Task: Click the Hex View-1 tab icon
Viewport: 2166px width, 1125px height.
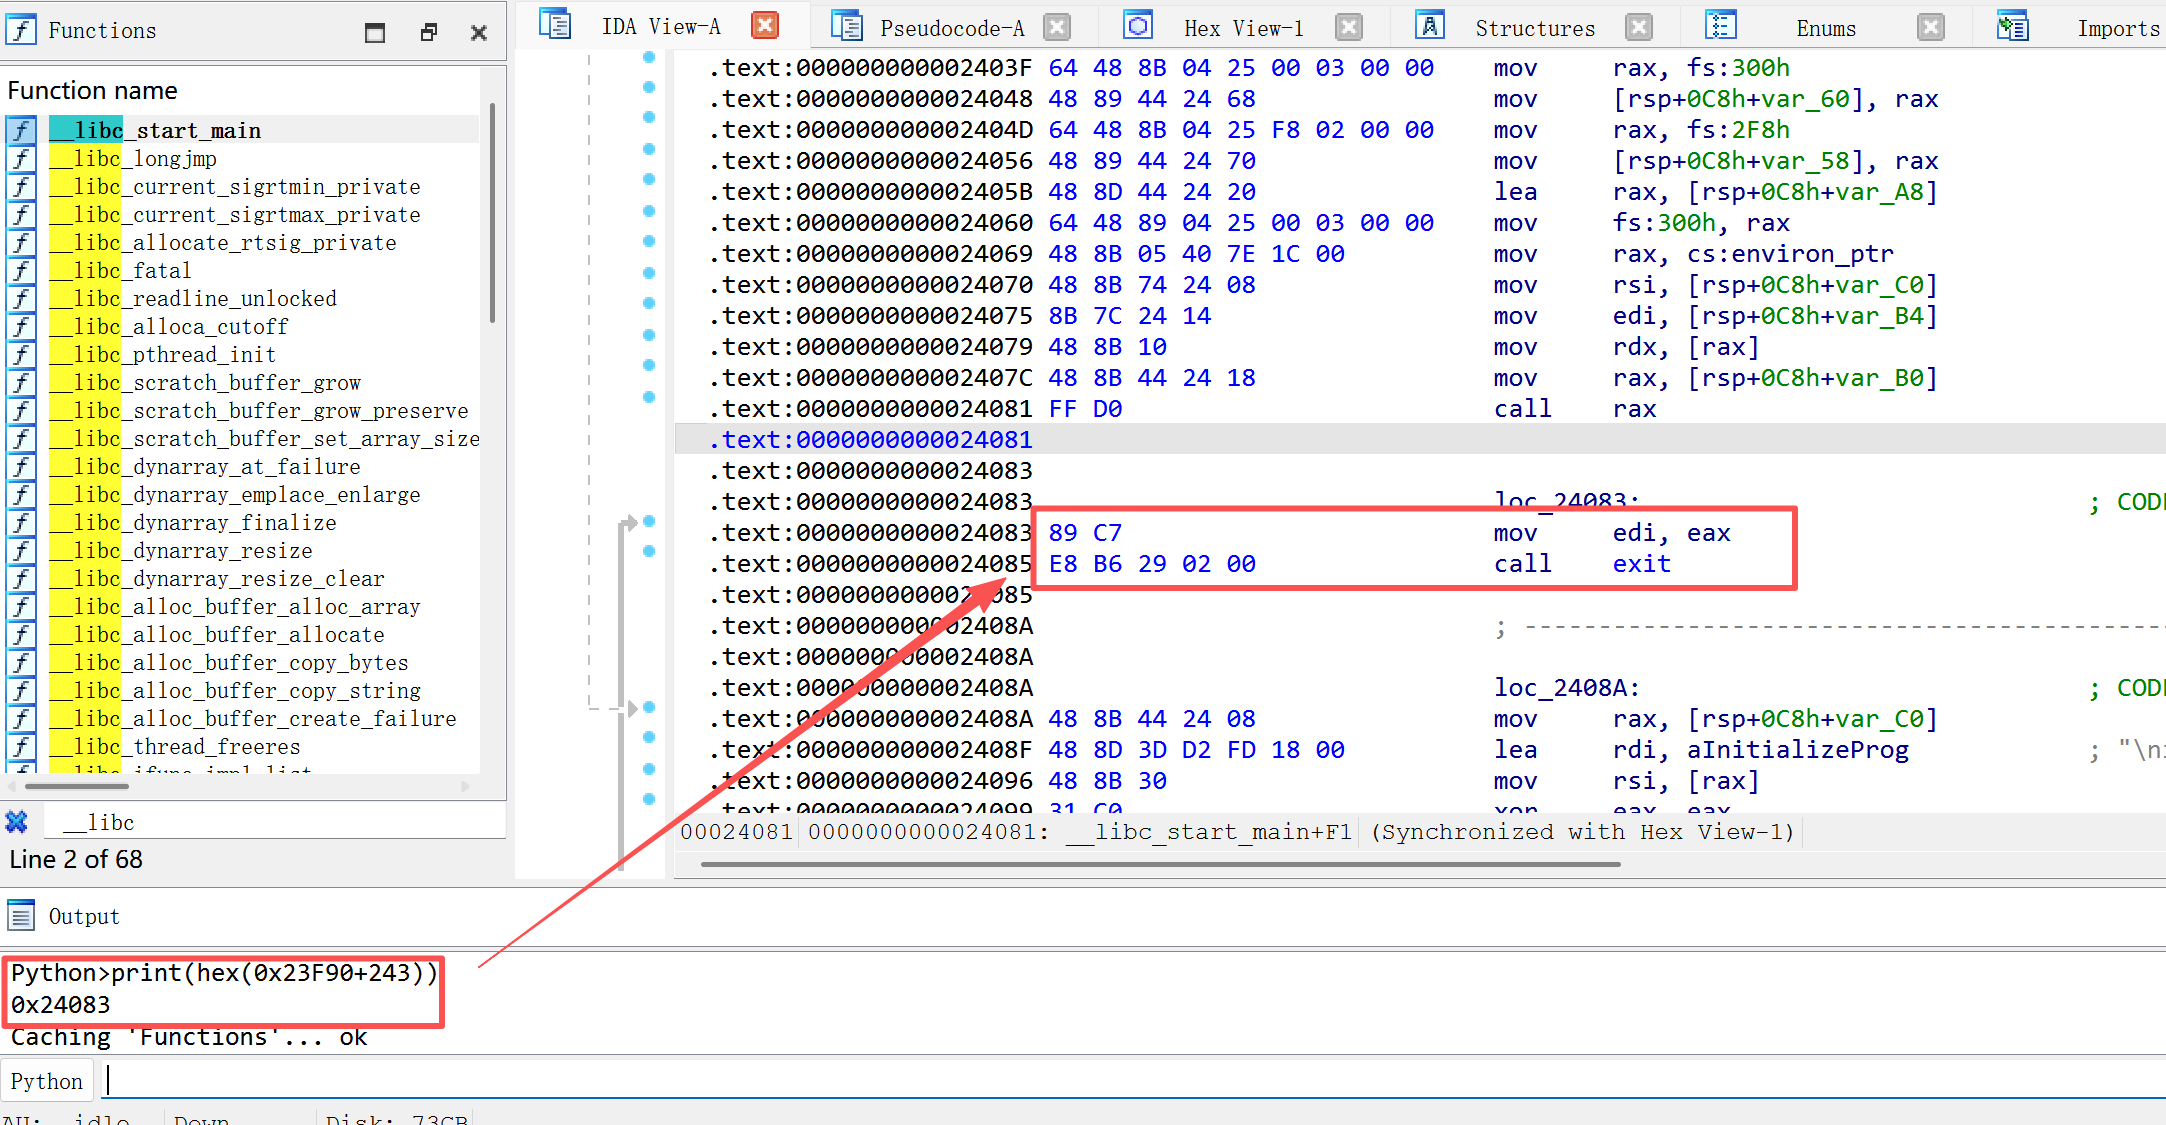Action: tap(1138, 26)
